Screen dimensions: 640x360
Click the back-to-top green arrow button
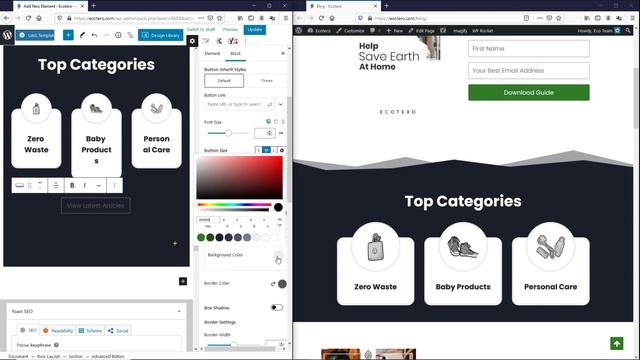click(617, 343)
